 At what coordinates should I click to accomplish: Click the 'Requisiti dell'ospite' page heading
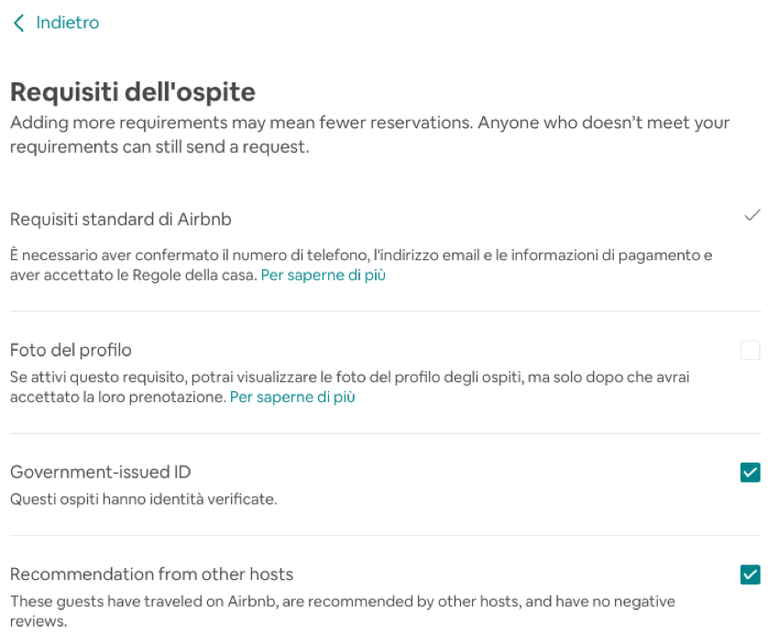[x=132, y=92]
